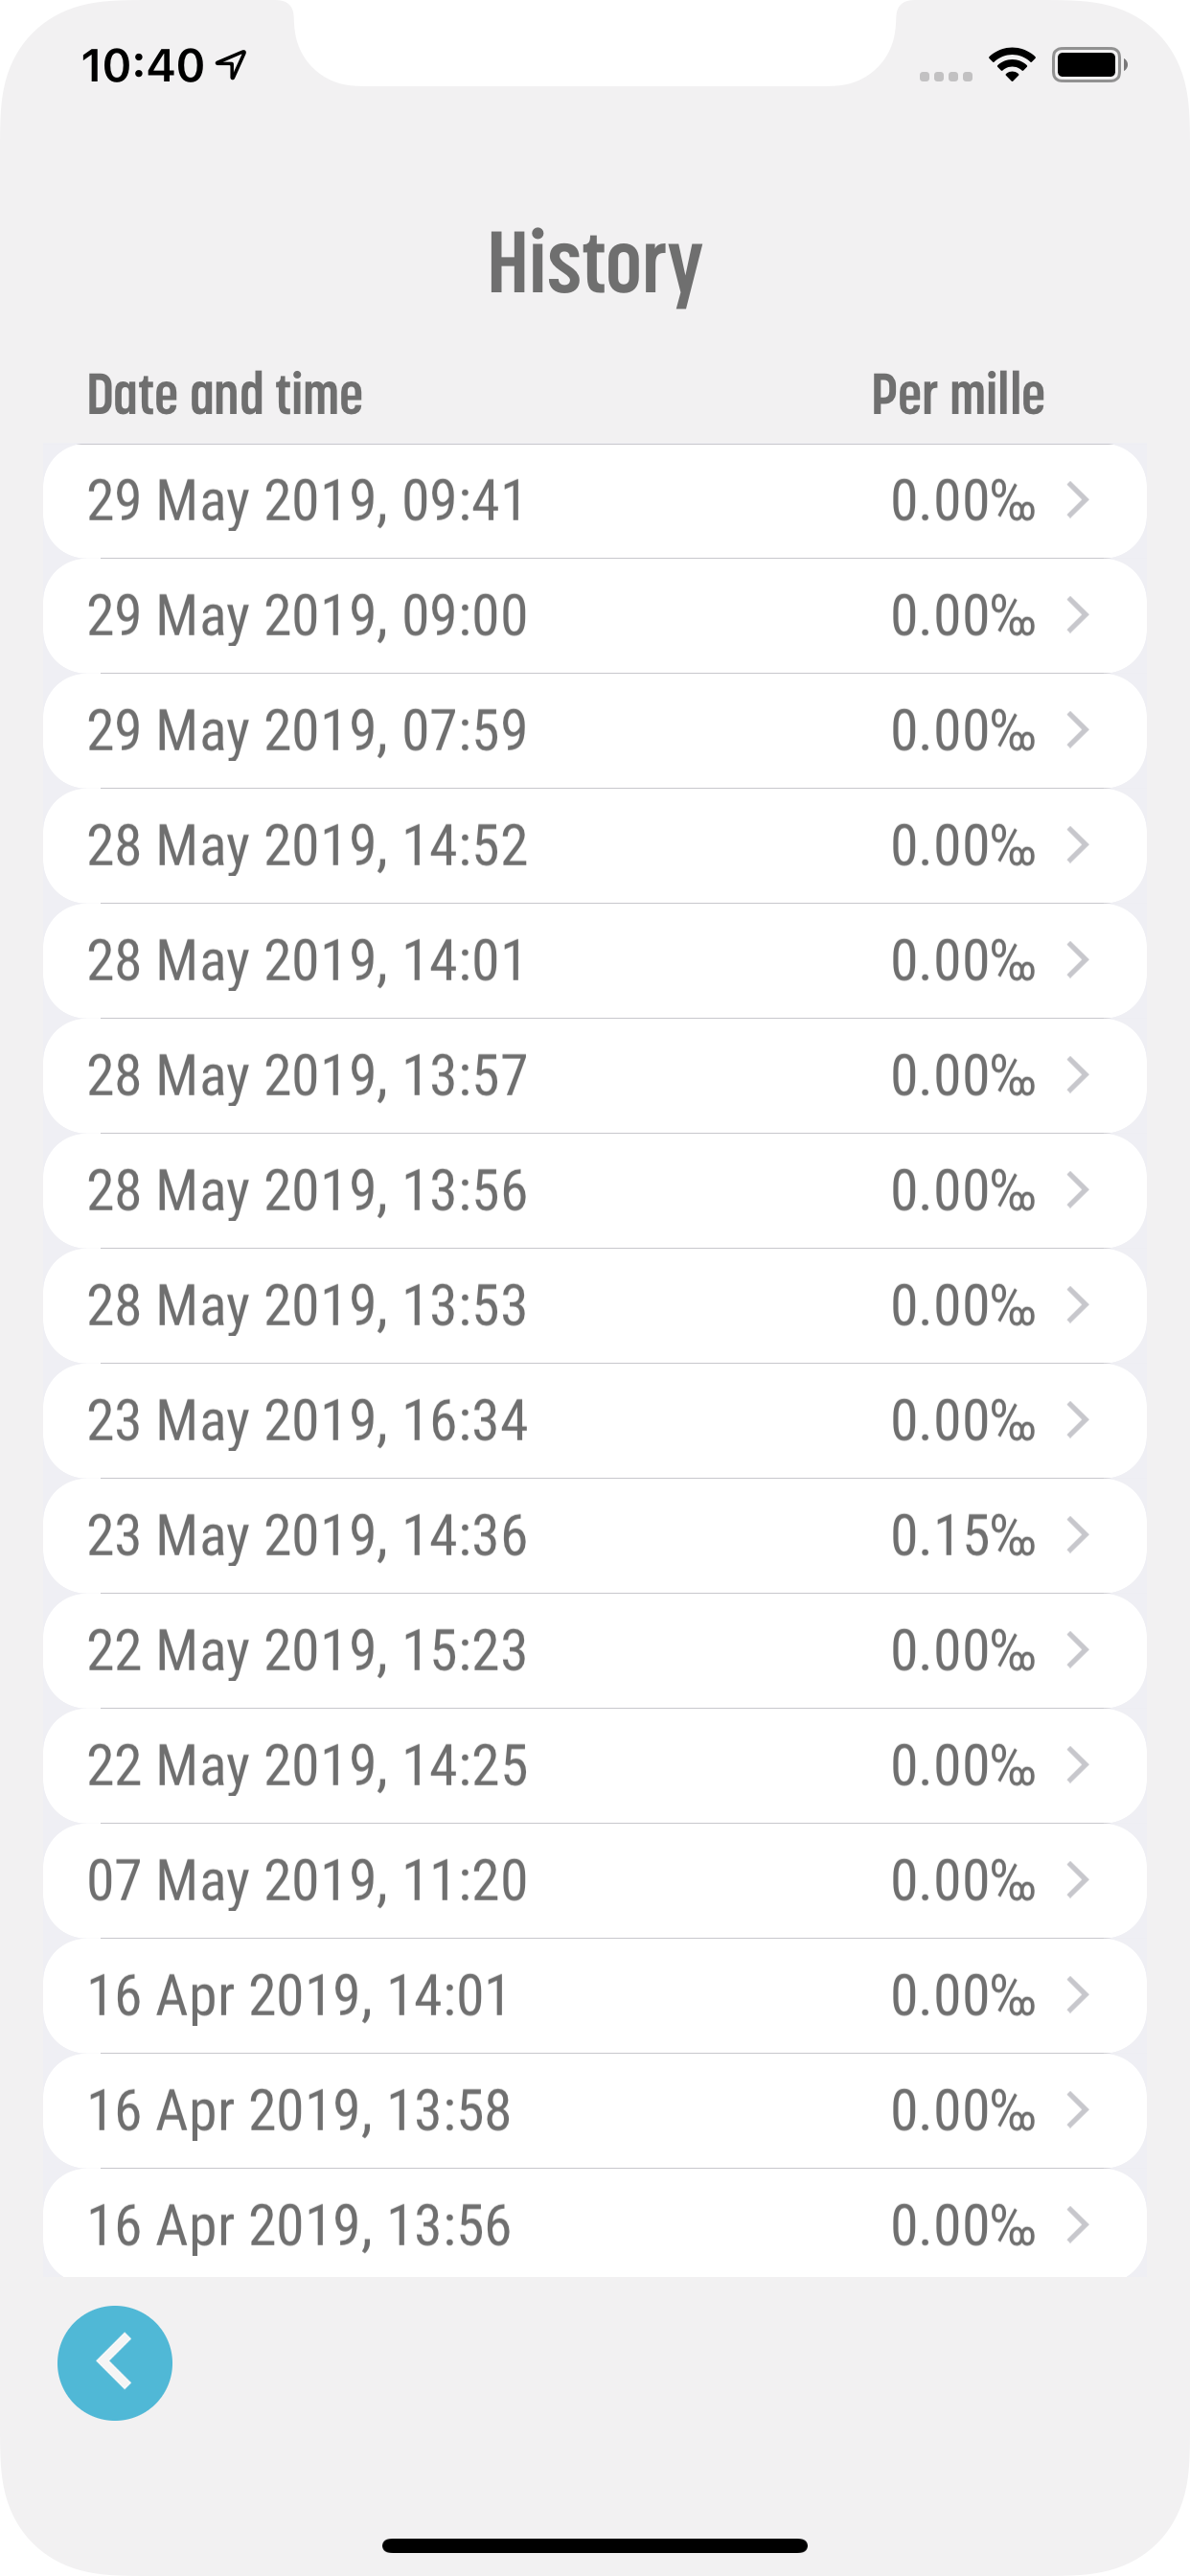Tap the blue back arrow button
Viewport: 1190px width, 2576px height.
115,2363
